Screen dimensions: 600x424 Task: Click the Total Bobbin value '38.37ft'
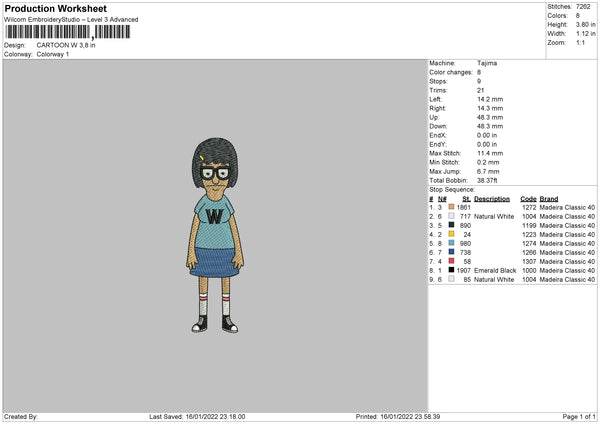point(487,181)
